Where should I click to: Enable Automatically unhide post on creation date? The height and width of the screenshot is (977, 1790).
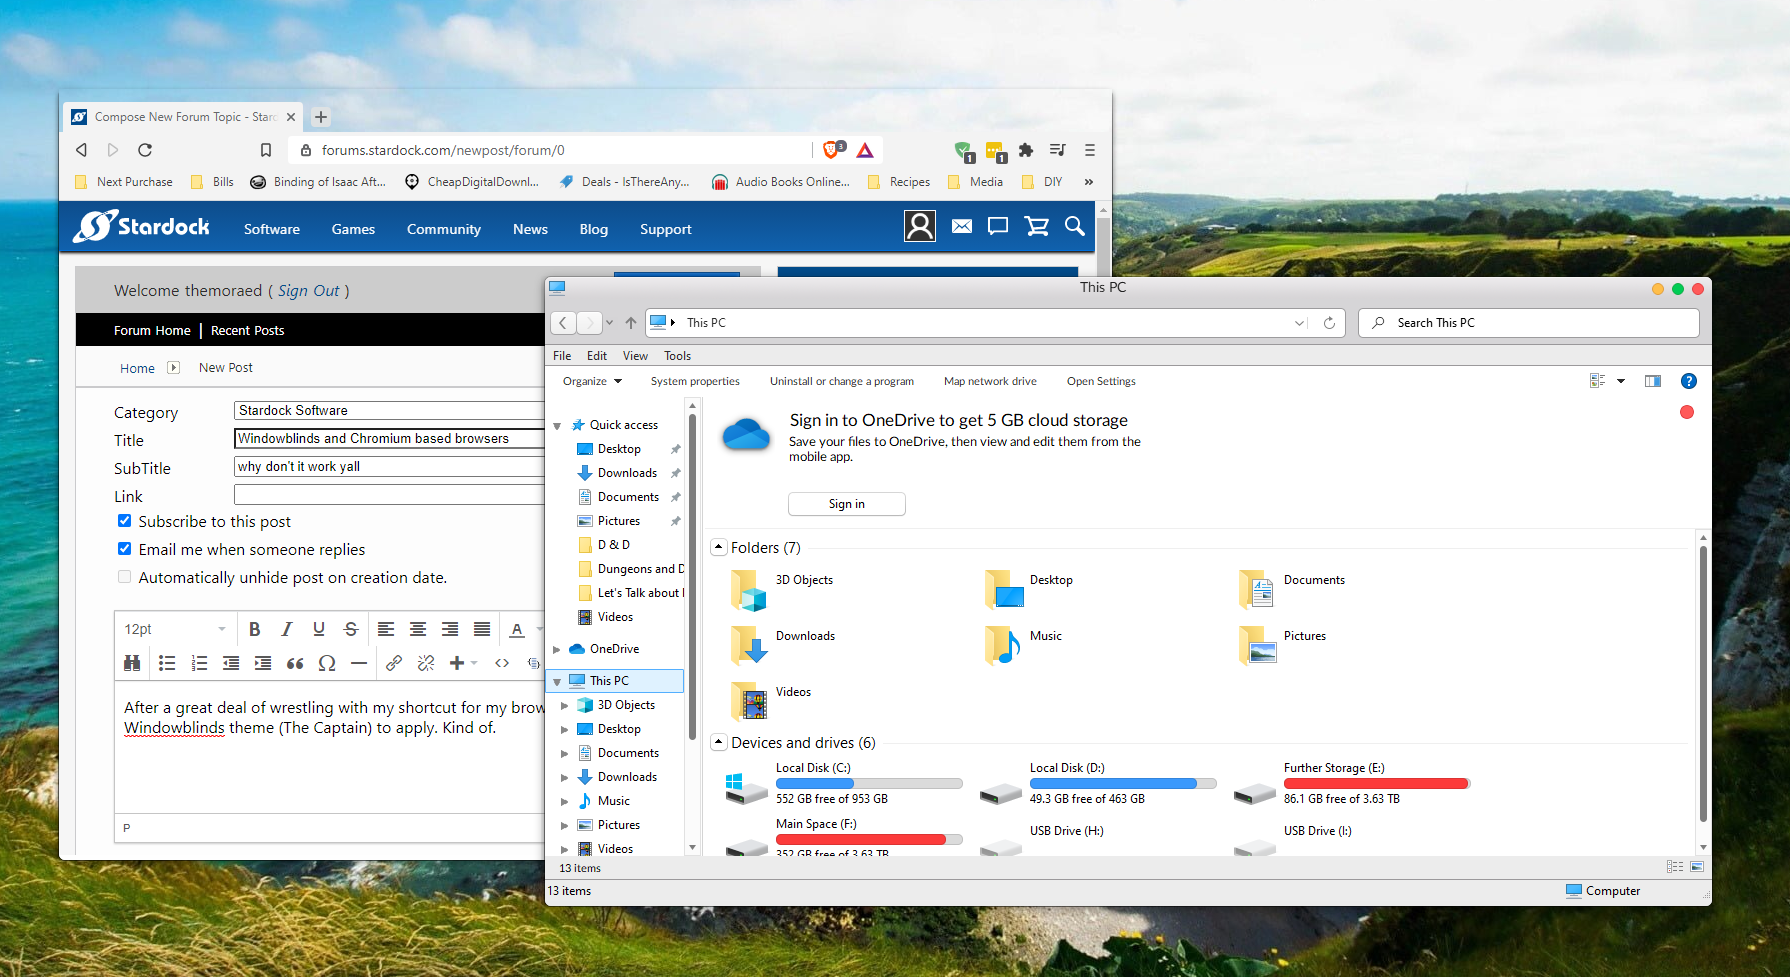[x=125, y=577]
